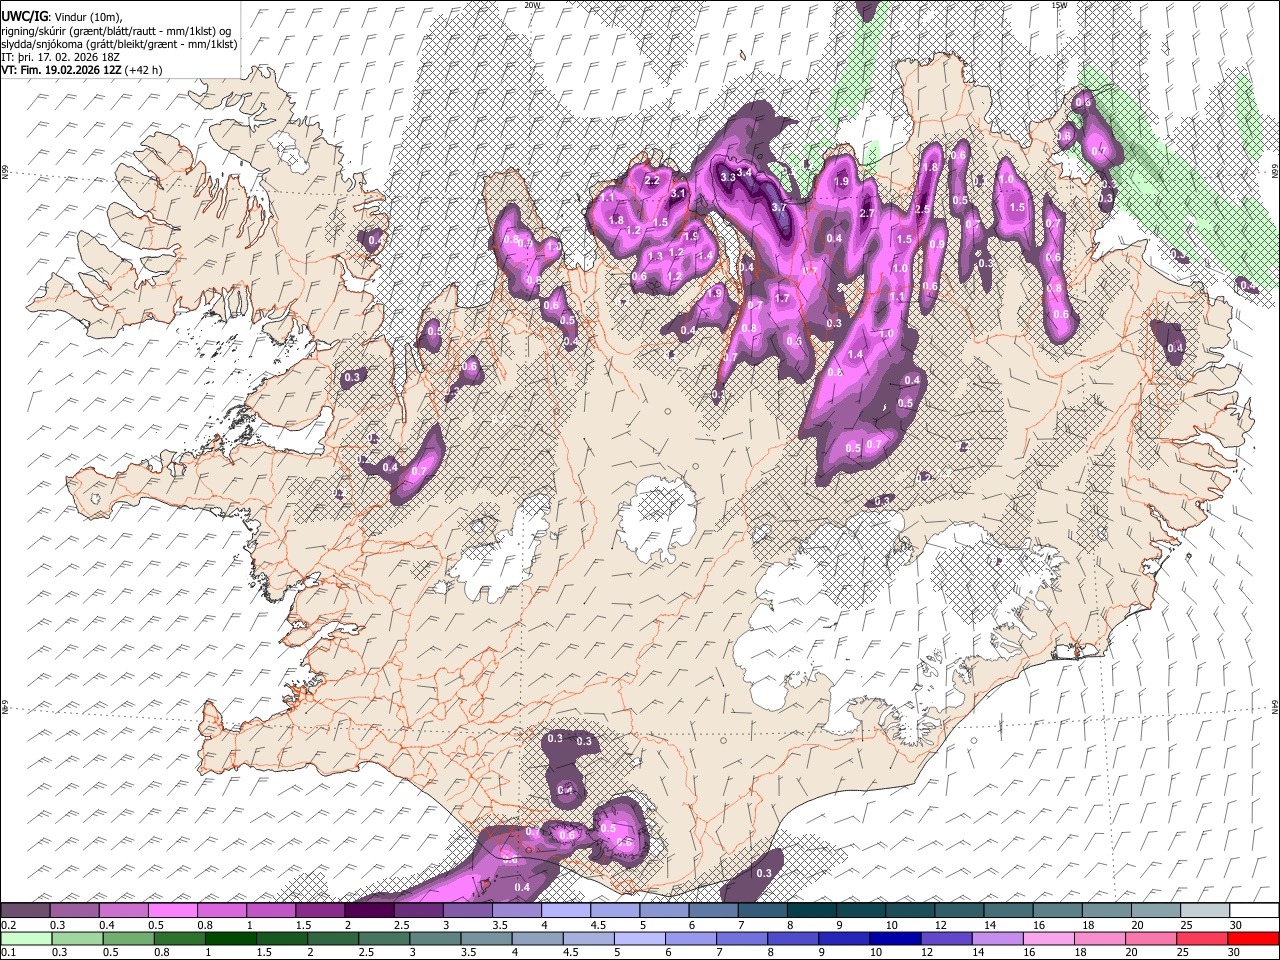The width and height of the screenshot is (1280, 960).
Task: Click the 'IT: þri. 17. 02. 2026 18Z' line
Action: 61,57
